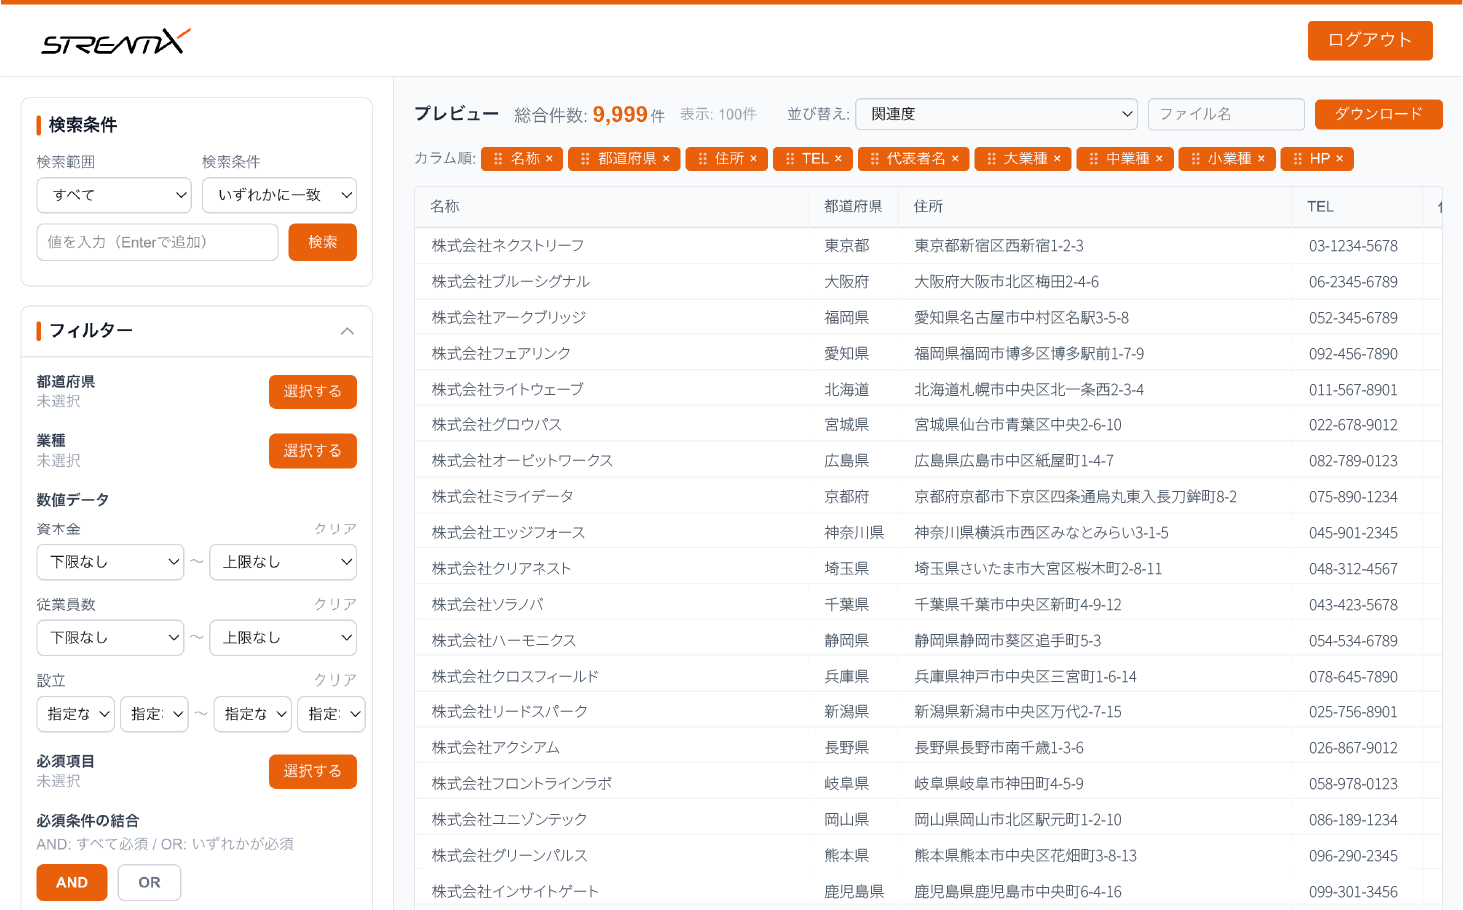The image size is (1463, 910).
Task: Click phone number 086-189-1234
Action: point(1353,820)
